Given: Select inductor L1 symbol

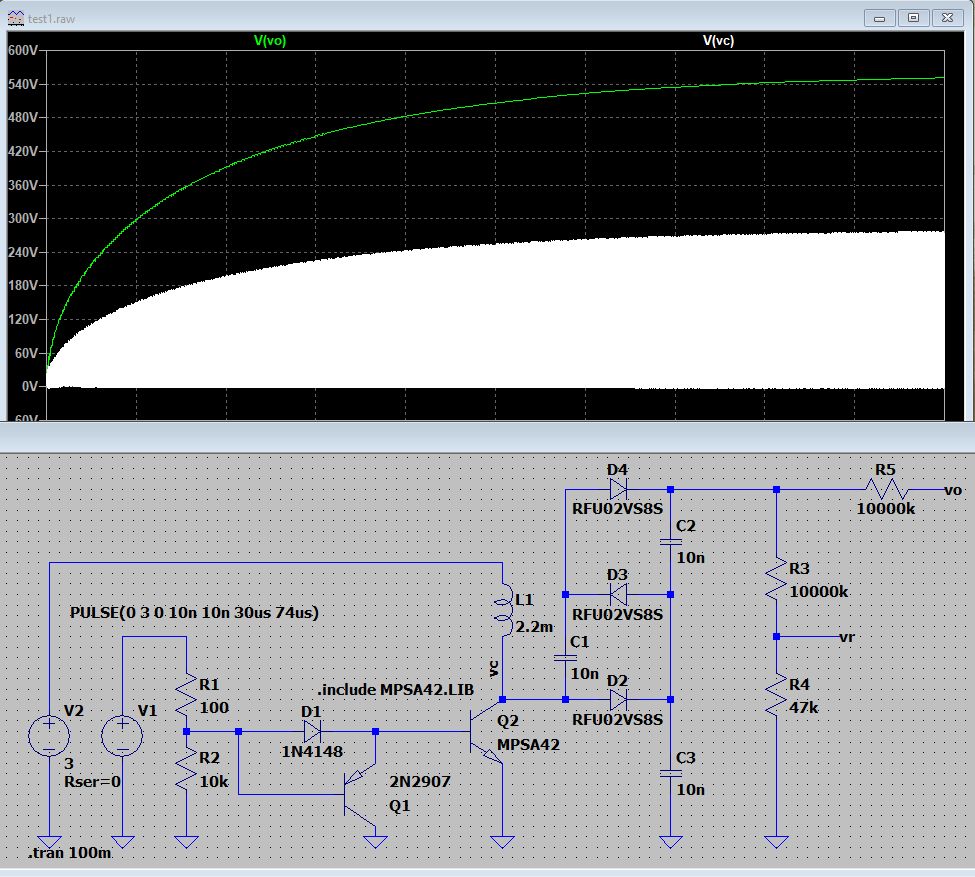Looking at the screenshot, I should pos(502,610).
